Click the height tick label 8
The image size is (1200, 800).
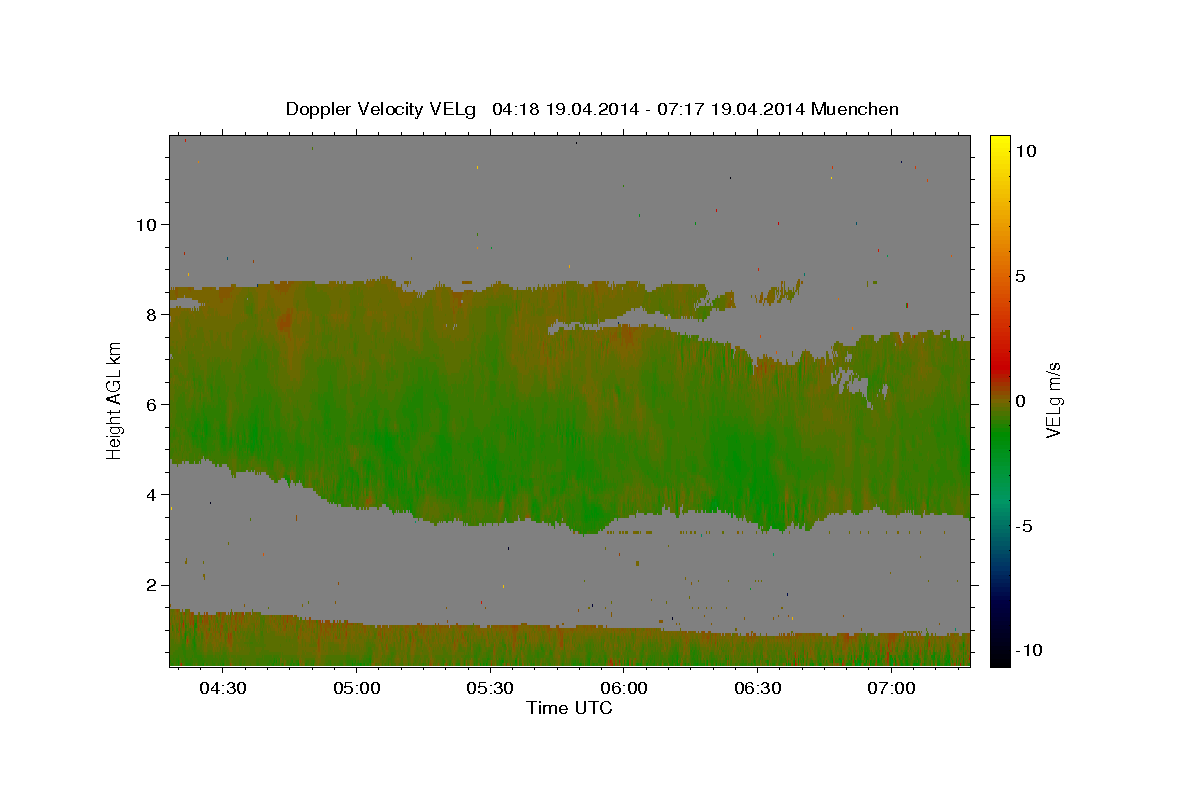[x=151, y=314]
